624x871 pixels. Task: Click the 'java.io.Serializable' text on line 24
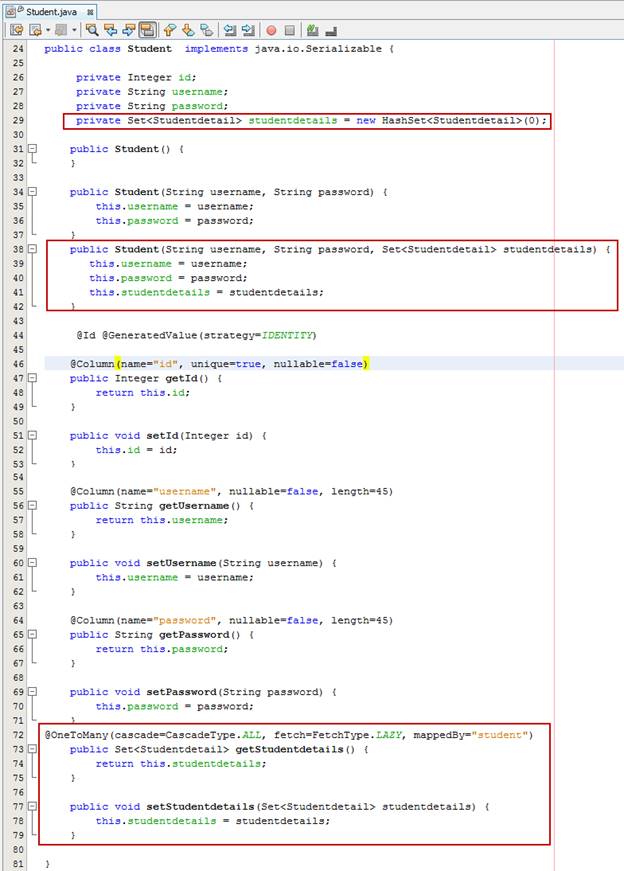pyautogui.click(x=318, y=48)
